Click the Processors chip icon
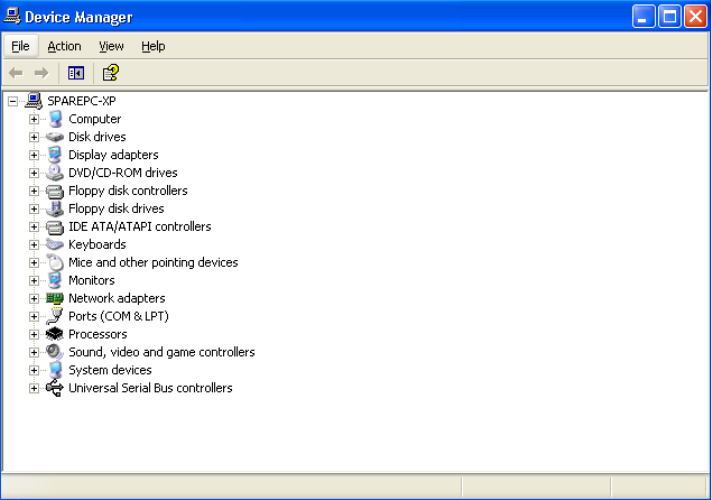 55,334
